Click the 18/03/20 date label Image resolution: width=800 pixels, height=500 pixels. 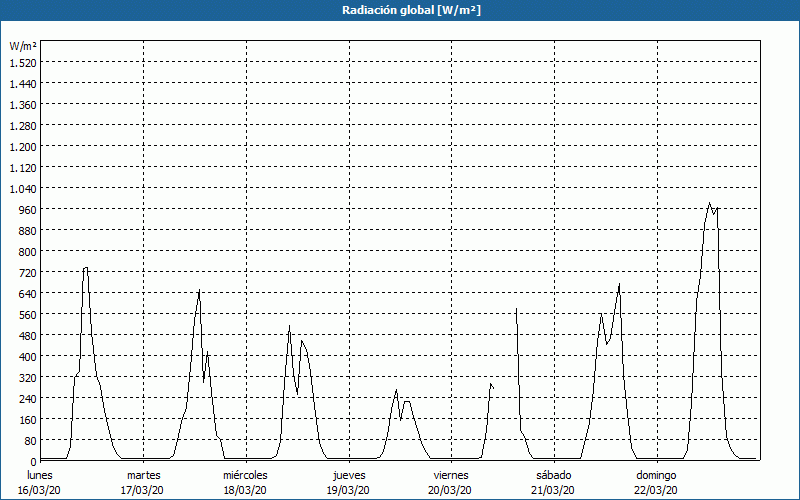[245, 490]
